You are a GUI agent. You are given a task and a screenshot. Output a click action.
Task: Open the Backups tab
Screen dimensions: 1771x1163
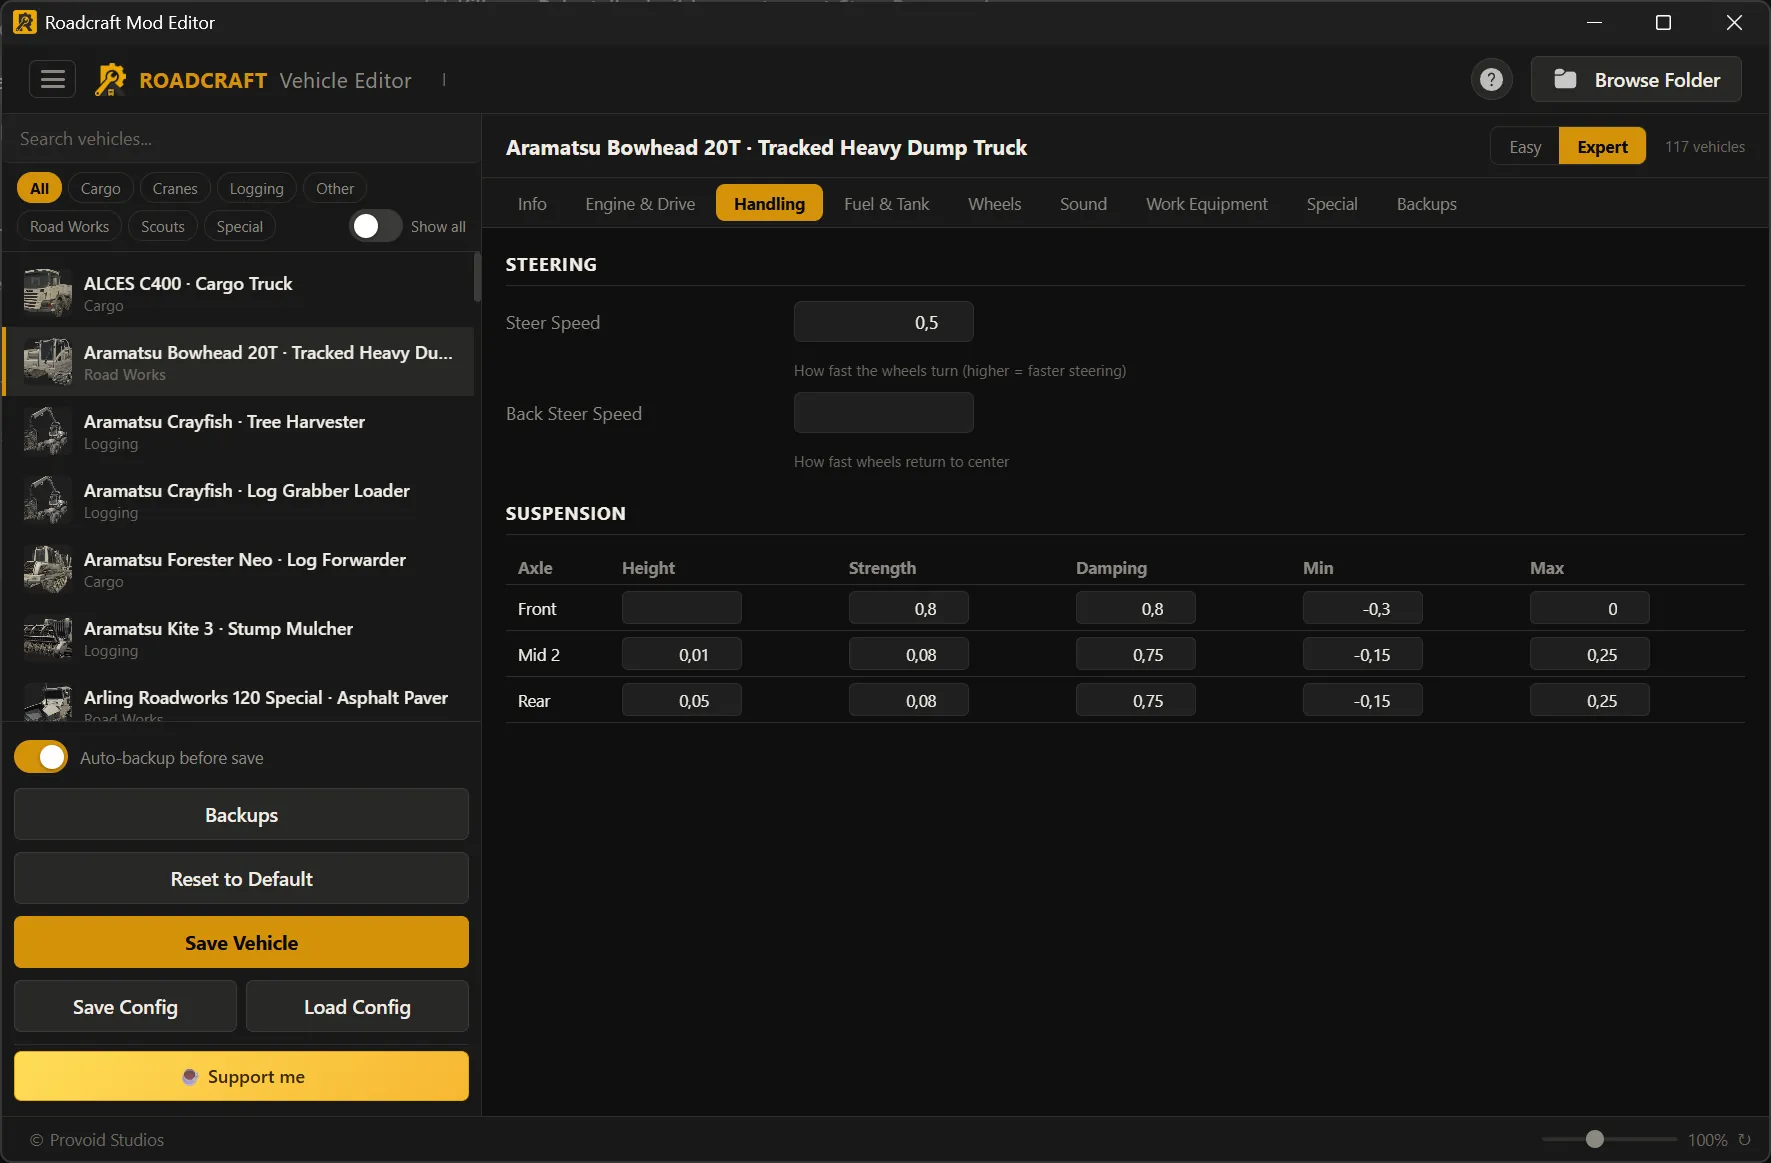point(1426,203)
